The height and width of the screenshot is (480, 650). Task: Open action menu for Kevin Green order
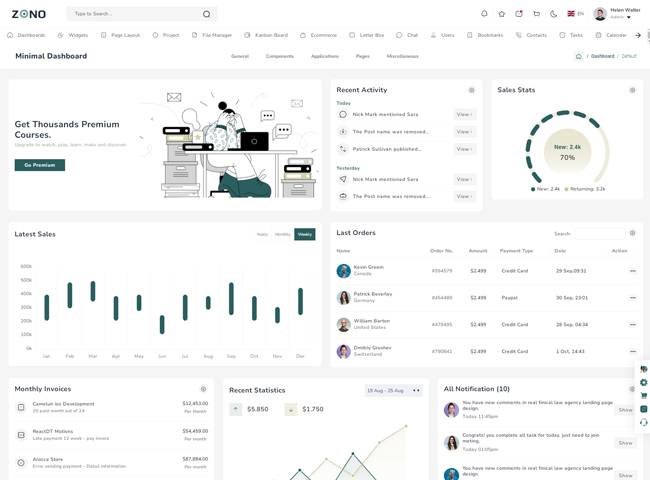click(632, 271)
